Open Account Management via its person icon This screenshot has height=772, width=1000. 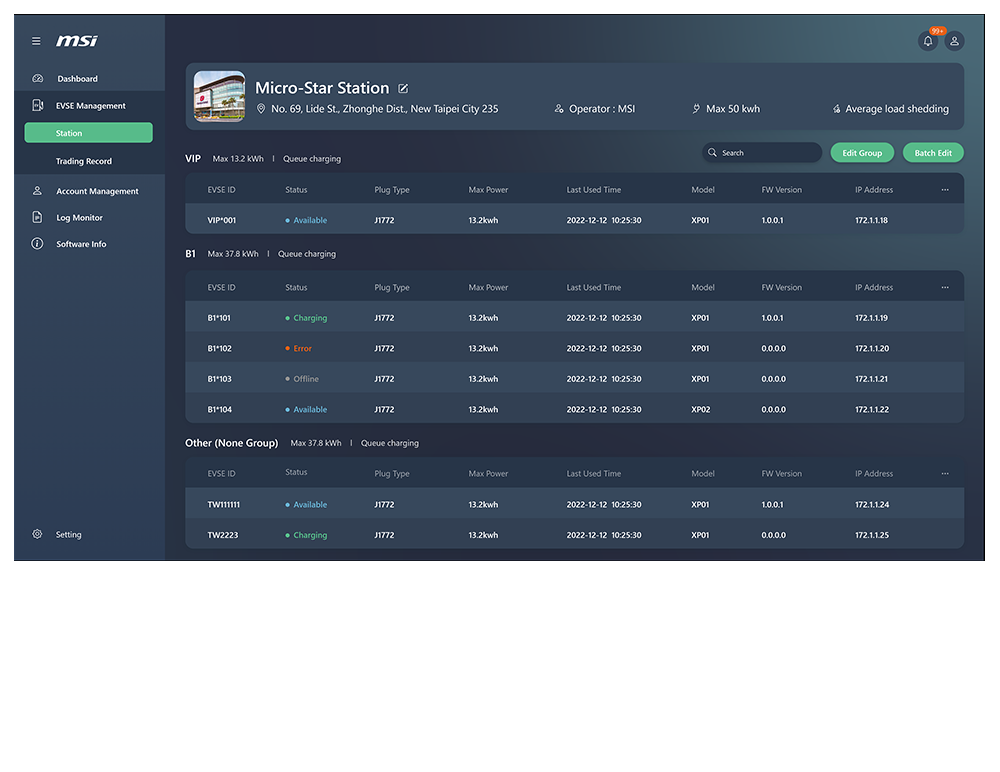[35, 190]
